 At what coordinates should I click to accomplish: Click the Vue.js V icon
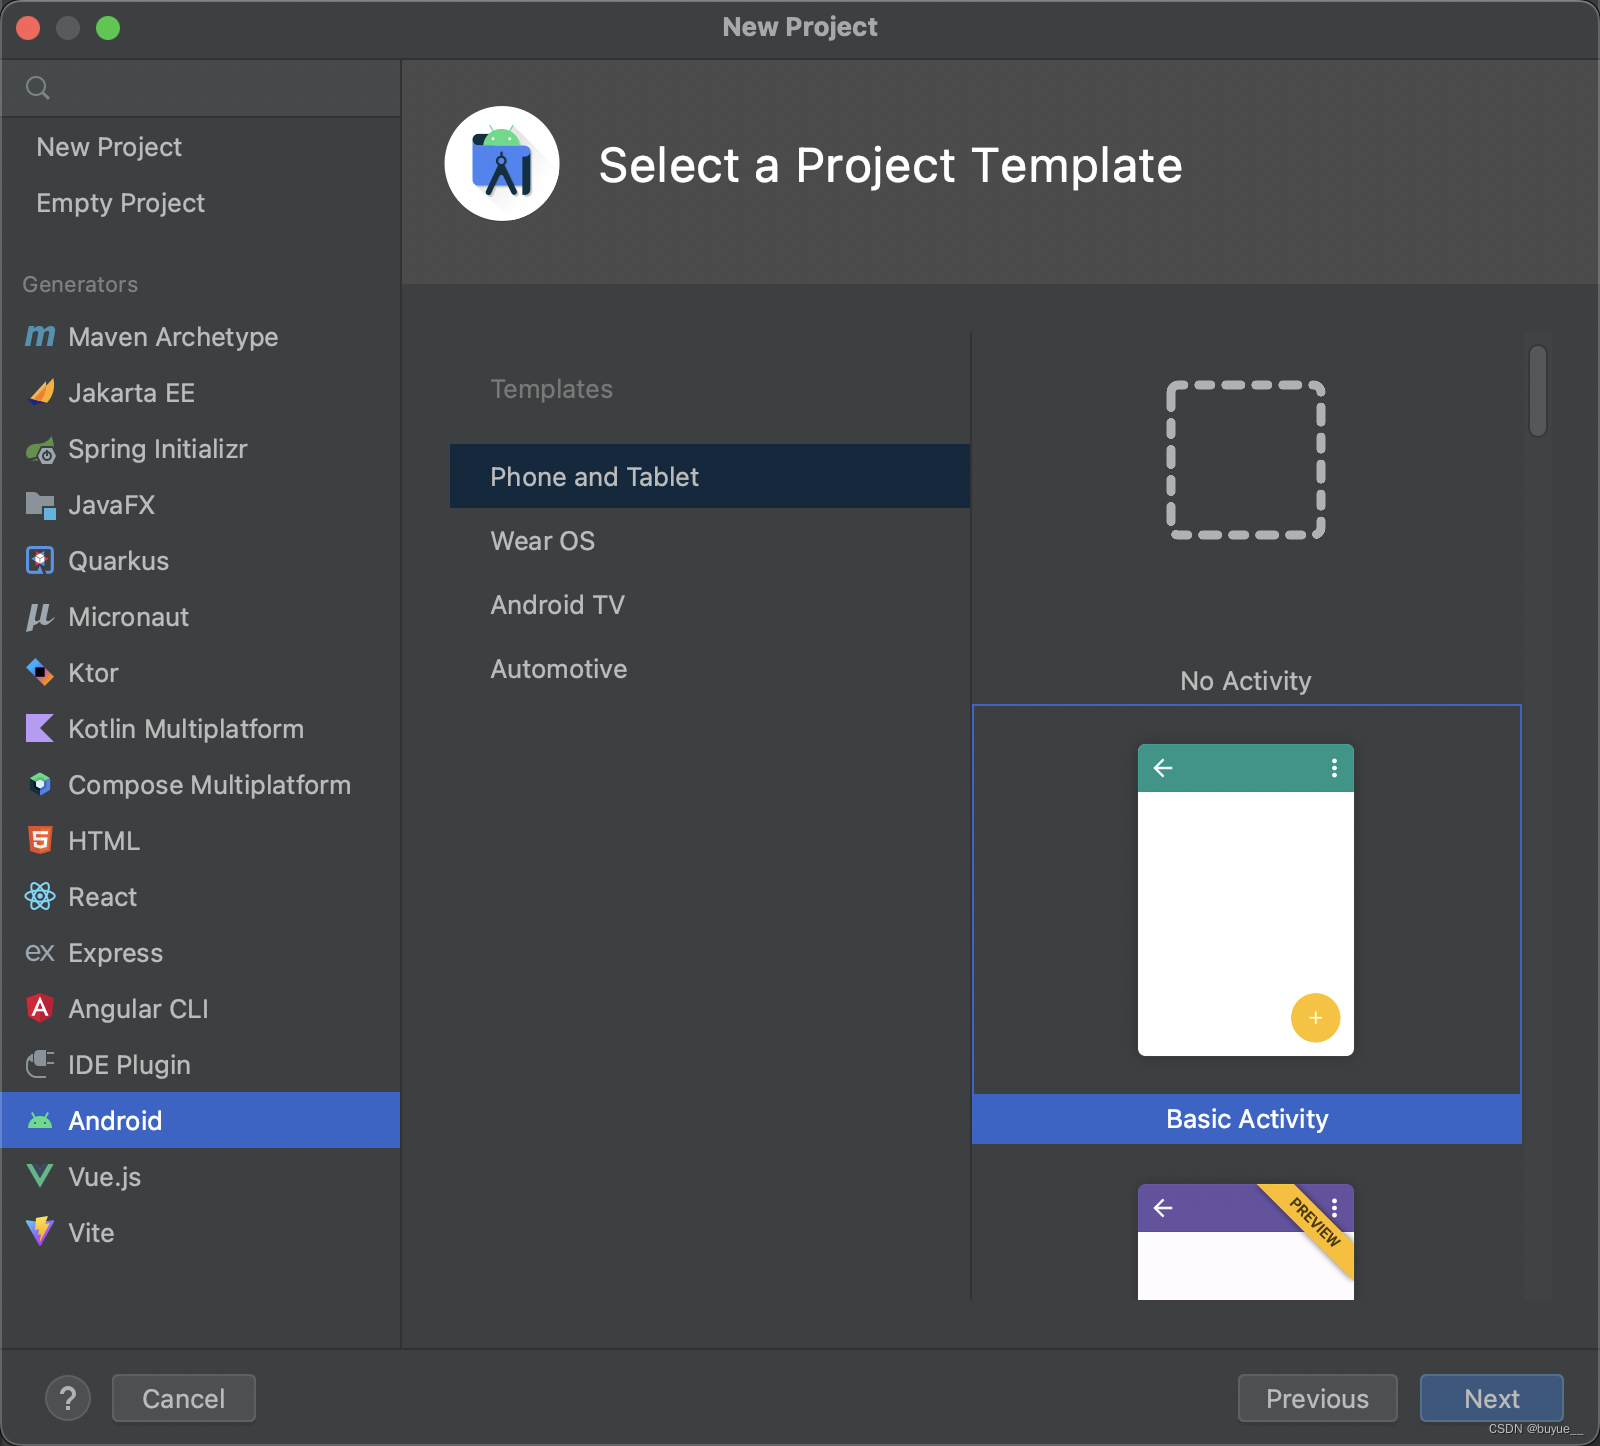pyautogui.click(x=40, y=1176)
